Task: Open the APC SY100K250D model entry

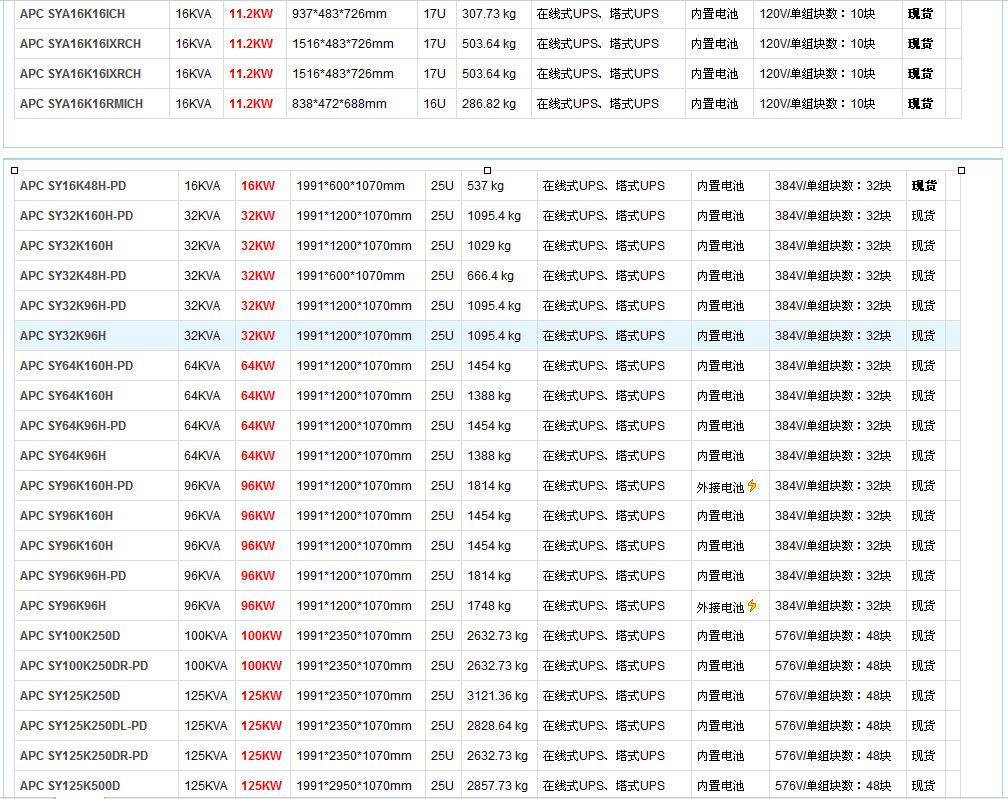Action: (70, 636)
